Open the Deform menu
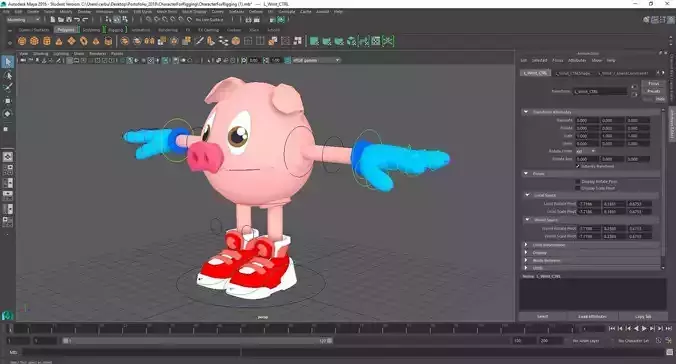The height and width of the screenshot is (364, 676). pyautogui.click(x=256, y=12)
